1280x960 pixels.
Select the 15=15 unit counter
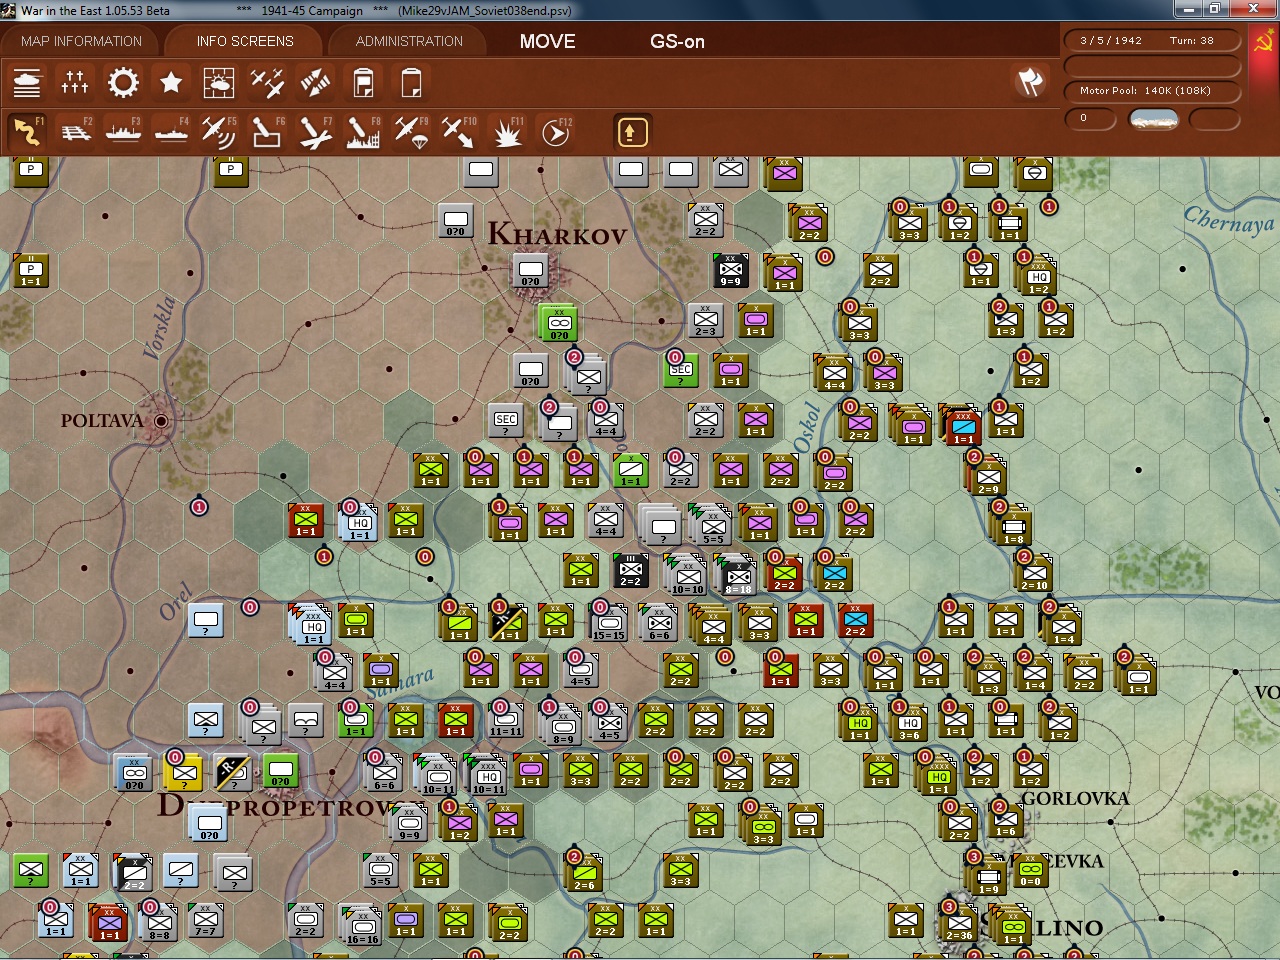click(608, 622)
